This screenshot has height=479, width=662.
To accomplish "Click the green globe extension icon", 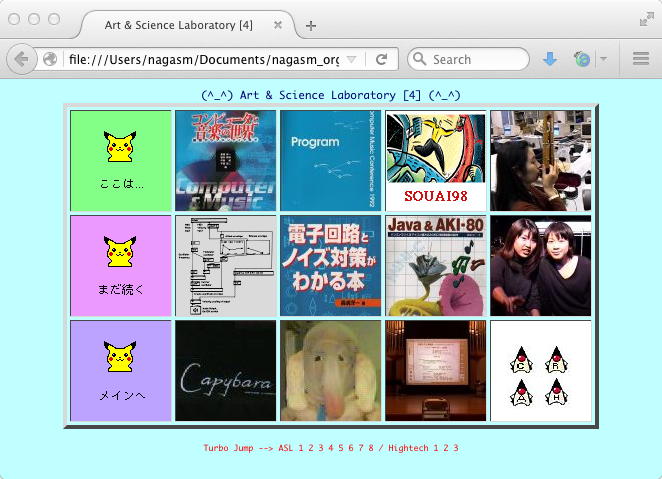I will point(582,59).
